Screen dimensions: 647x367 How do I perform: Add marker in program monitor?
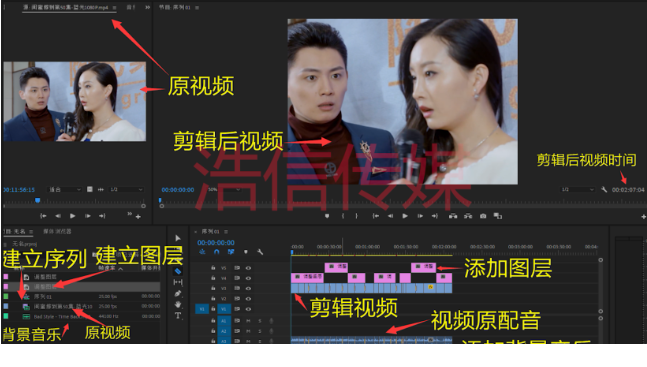pyautogui.click(x=327, y=216)
